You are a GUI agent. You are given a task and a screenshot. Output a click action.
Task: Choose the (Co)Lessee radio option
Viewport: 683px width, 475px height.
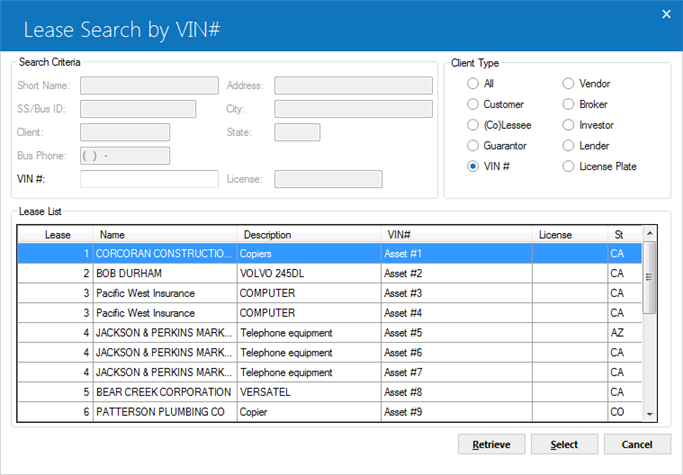click(x=473, y=125)
